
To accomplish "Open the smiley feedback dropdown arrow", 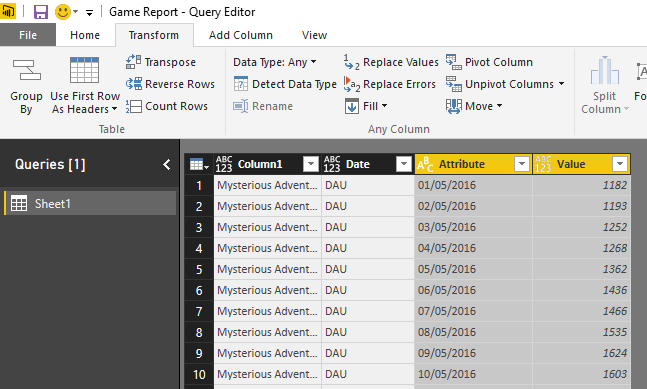I will click(x=76, y=12).
